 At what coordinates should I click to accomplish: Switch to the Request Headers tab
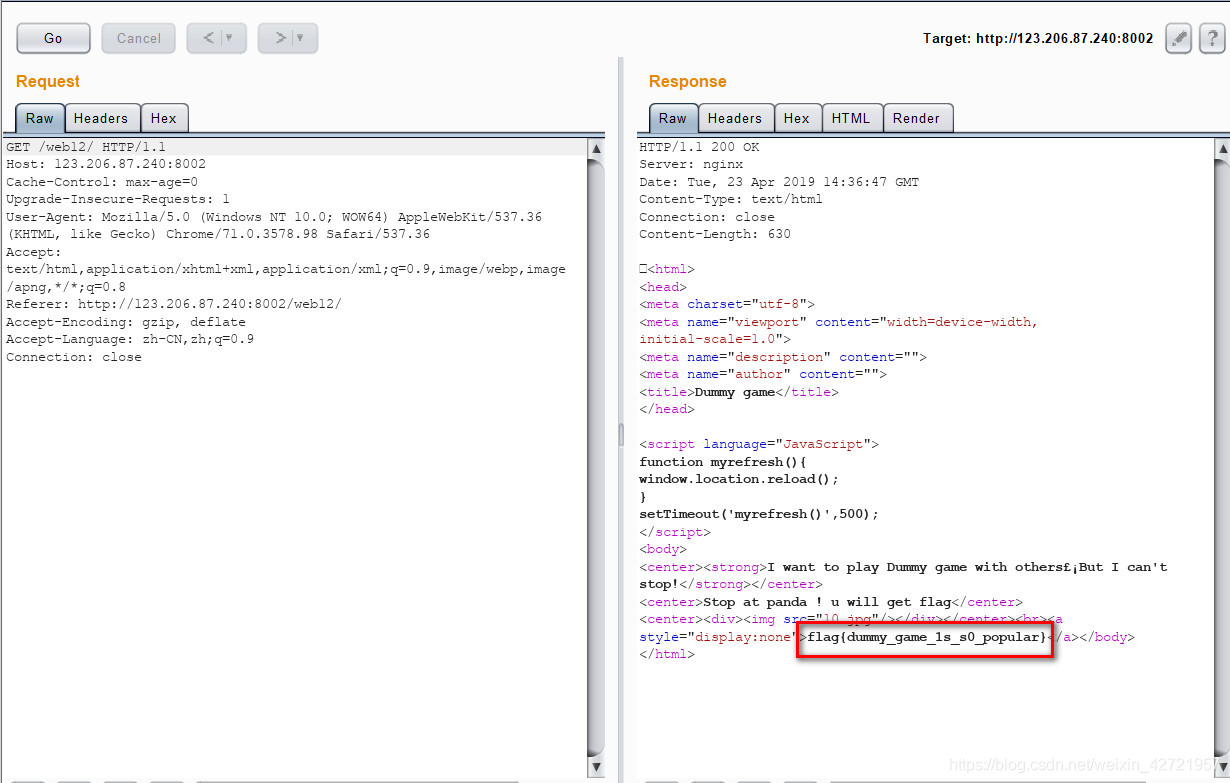point(101,118)
